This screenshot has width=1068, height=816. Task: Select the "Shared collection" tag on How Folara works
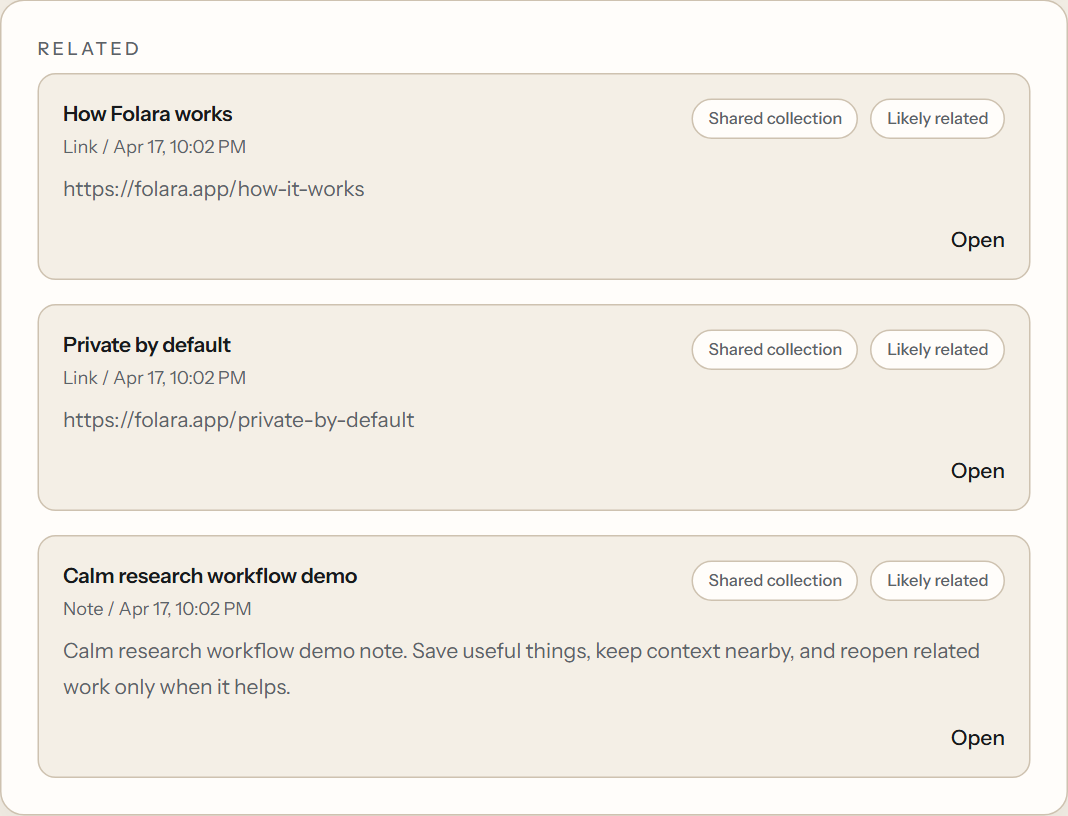click(774, 118)
